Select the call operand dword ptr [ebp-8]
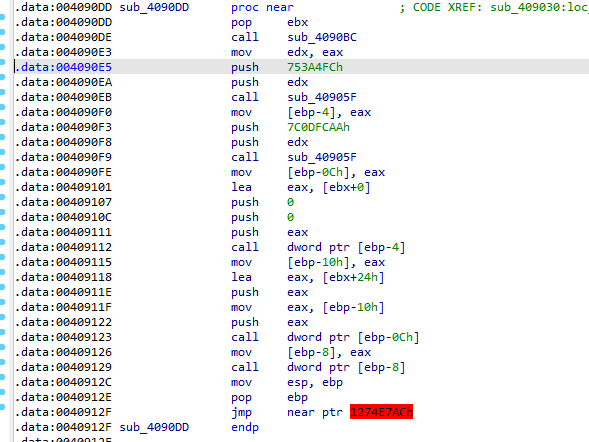Viewport: 589px width, 442px height. click(346, 367)
